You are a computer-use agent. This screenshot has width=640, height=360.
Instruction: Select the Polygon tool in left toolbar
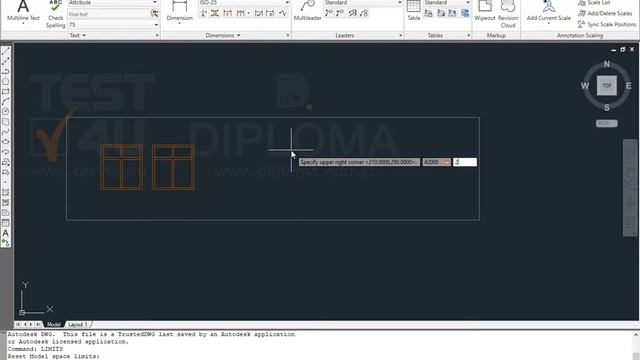[6, 82]
